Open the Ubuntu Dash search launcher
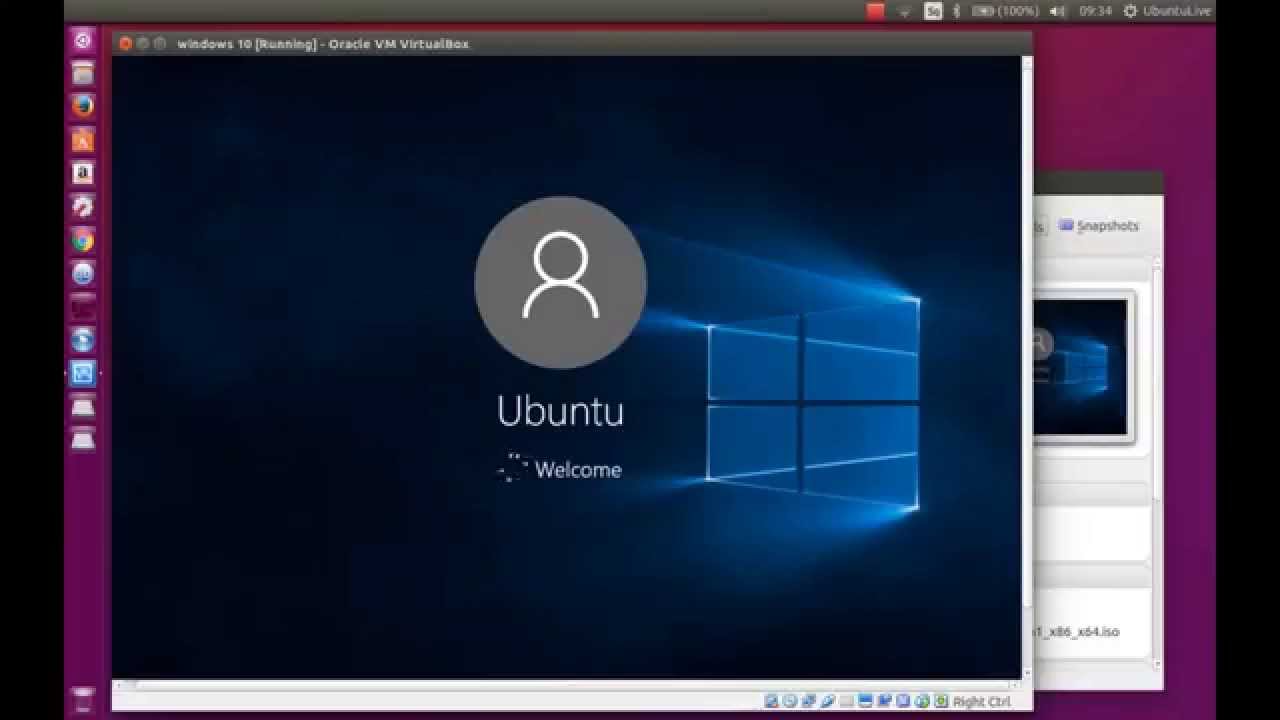Viewport: 1280px width, 720px height. [x=83, y=41]
